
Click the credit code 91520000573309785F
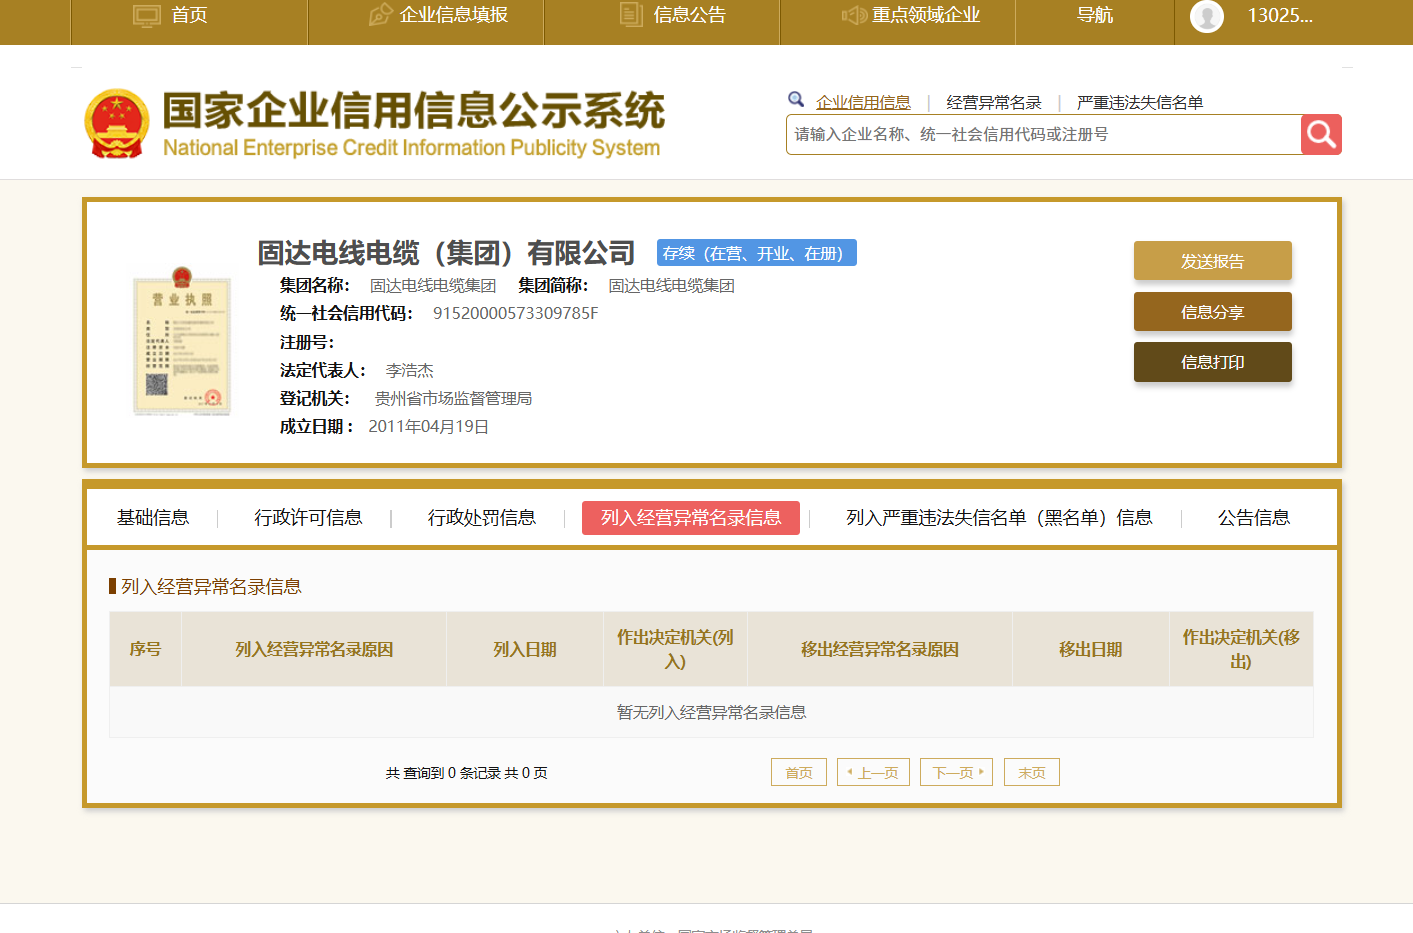tap(516, 313)
